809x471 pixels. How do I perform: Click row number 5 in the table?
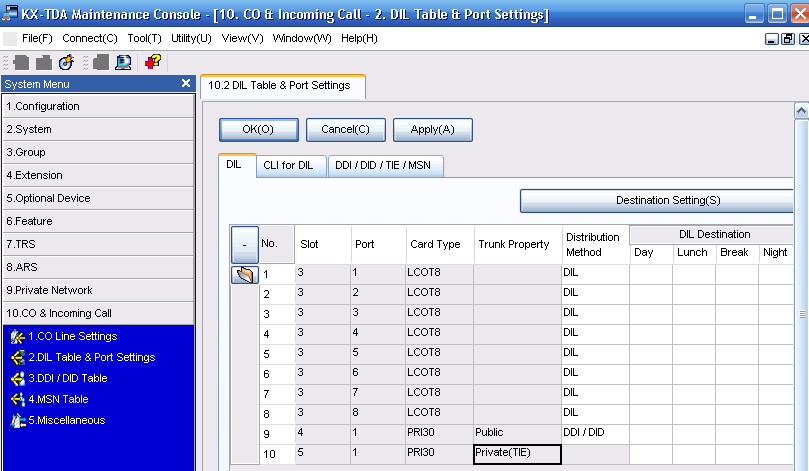click(x=277, y=354)
